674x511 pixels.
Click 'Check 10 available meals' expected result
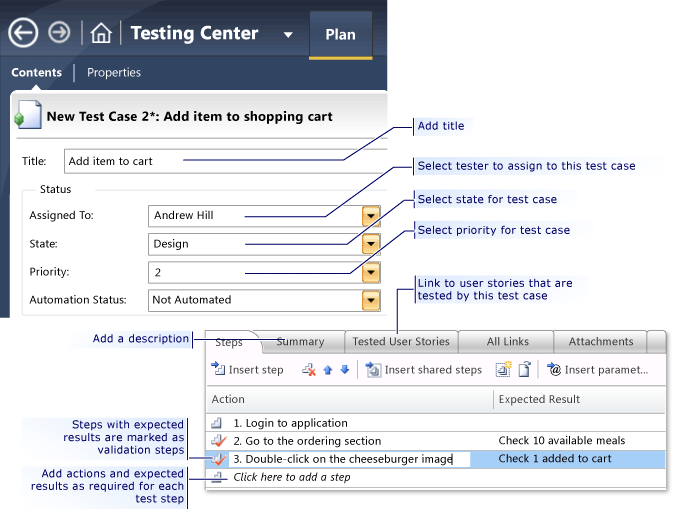pos(562,441)
